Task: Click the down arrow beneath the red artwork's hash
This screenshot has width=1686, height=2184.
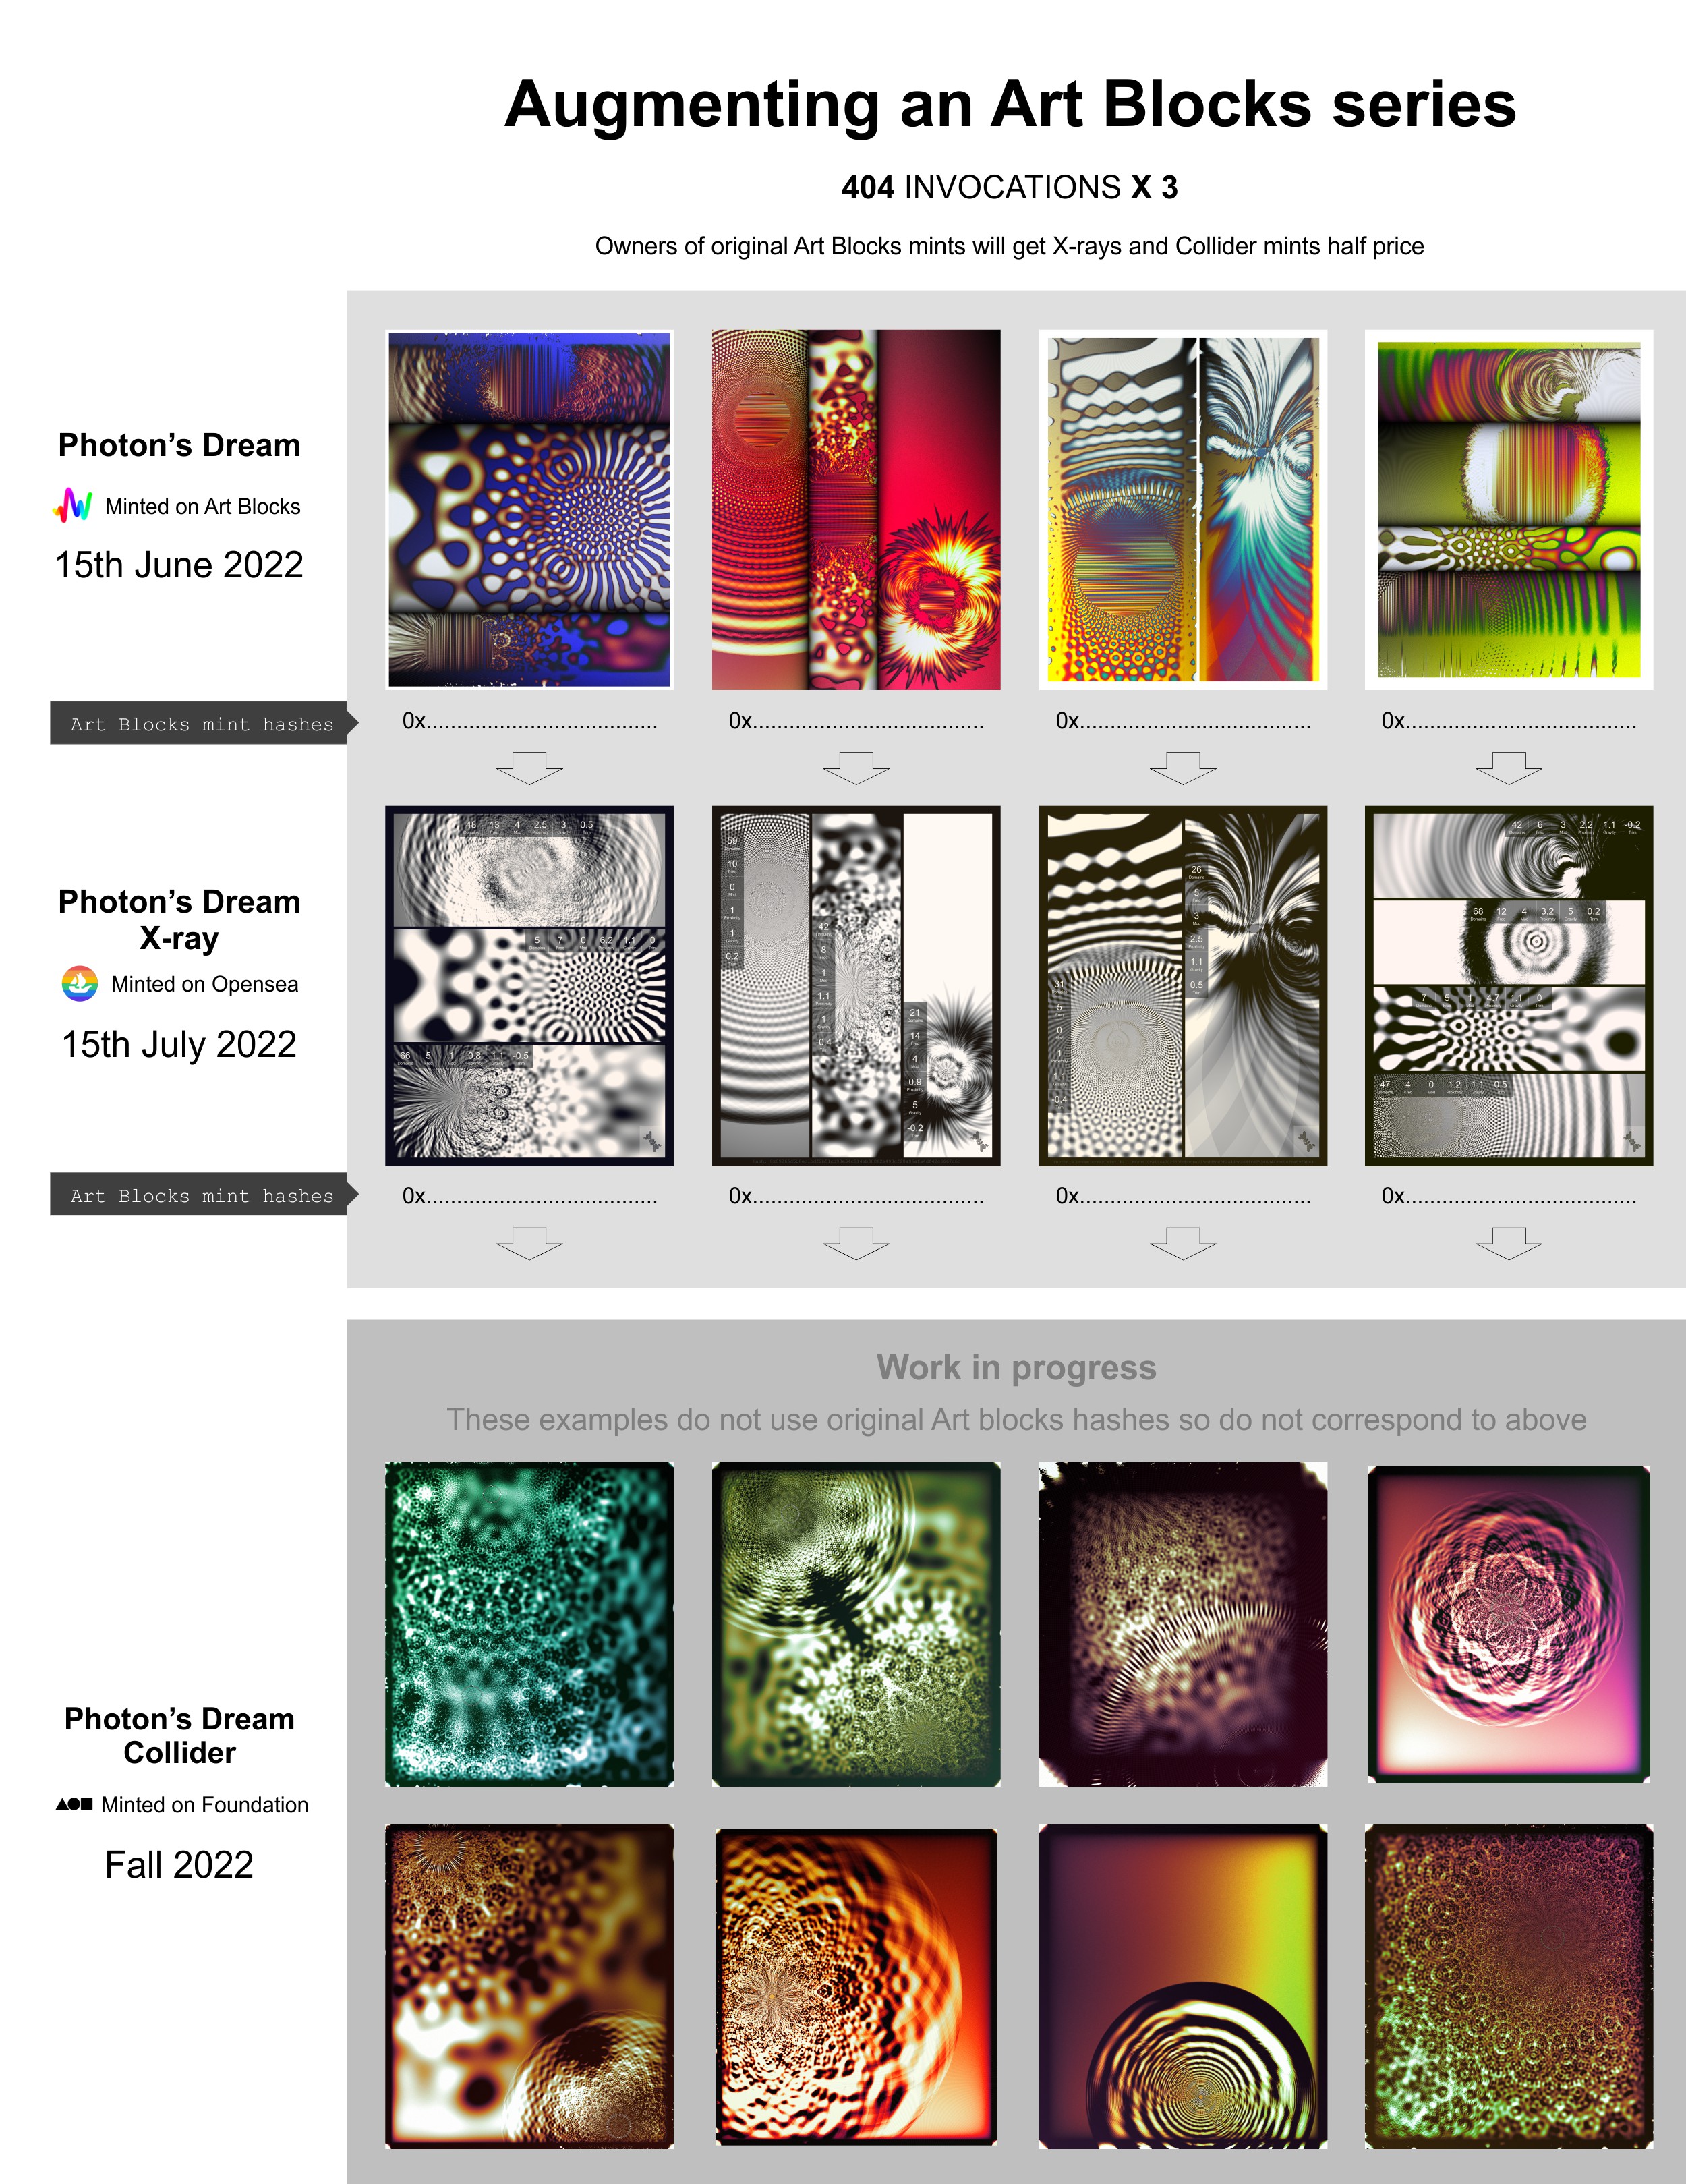Action: pos(856,768)
